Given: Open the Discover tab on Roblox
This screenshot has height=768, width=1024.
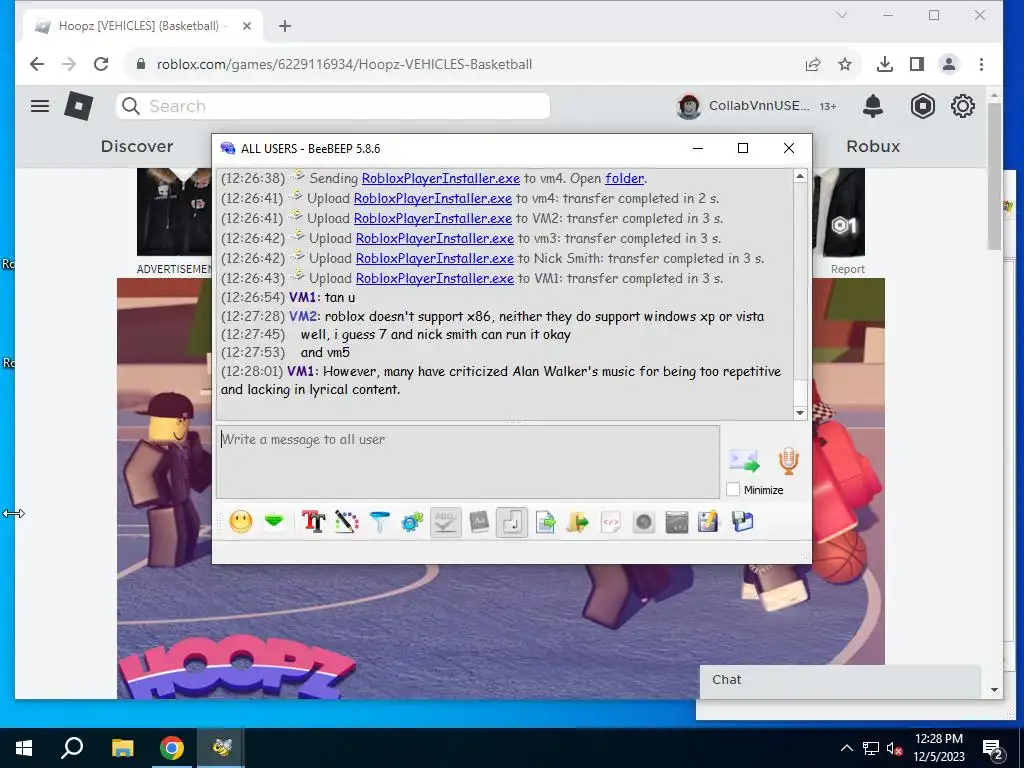Looking at the screenshot, I should coord(137,146).
